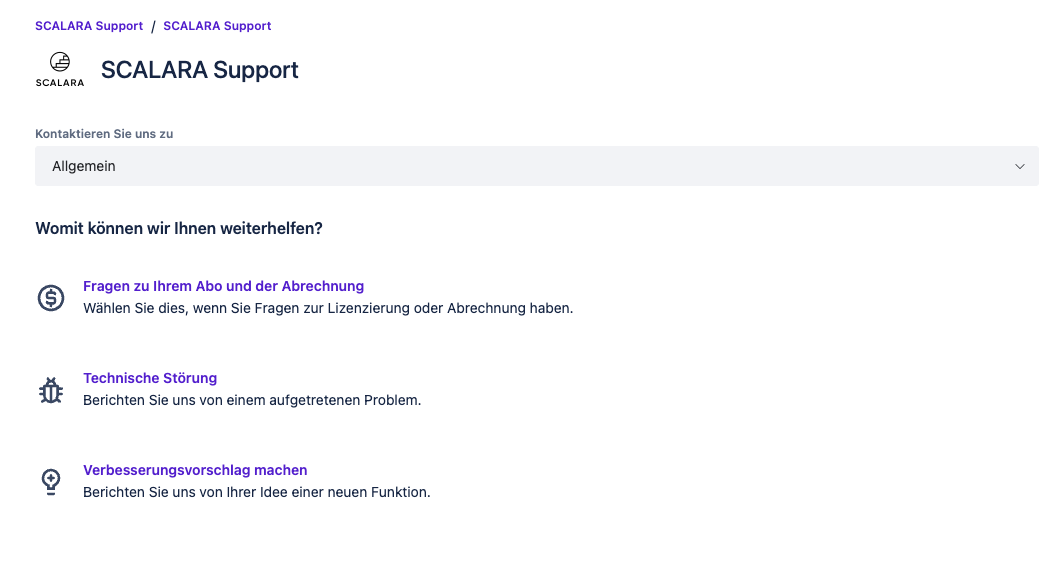Click 'Berichten Sie uns von einem aufgetretenen Problem'
The height and width of the screenshot is (586, 1062).
(252, 400)
